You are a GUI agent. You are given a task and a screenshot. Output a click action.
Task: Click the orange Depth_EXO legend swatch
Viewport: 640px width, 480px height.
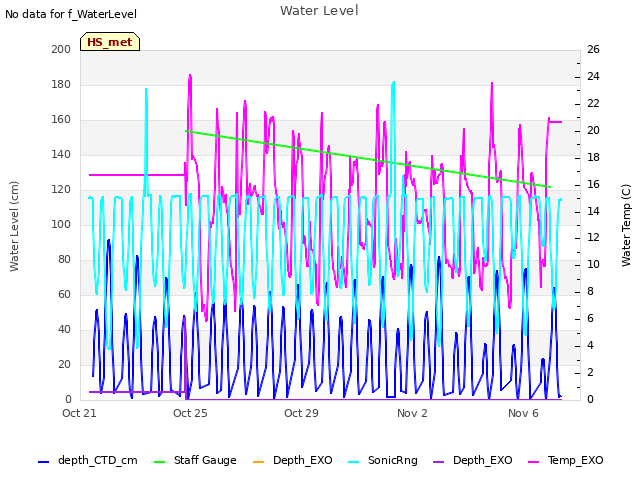click(259, 462)
